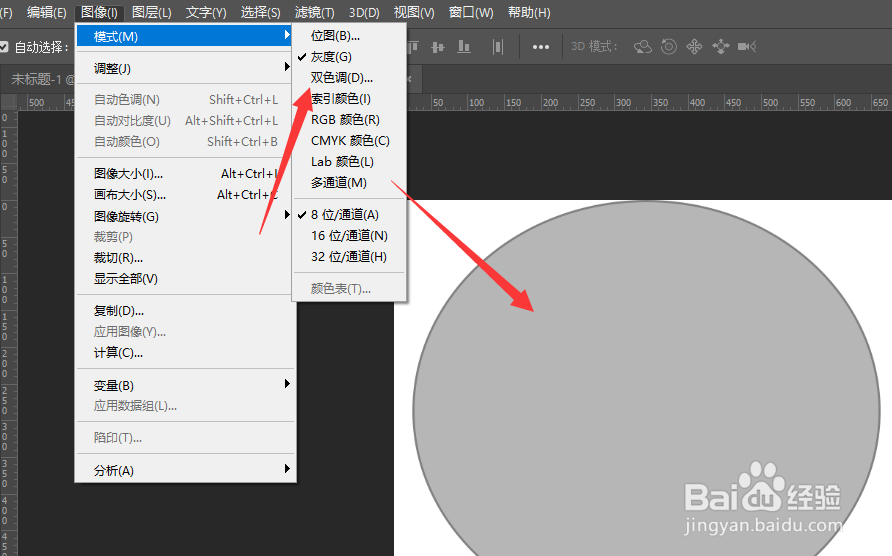The height and width of the screenshot is (556, 892).
Task: Click 复制(D)... menu entry
Action: [185, 311]
